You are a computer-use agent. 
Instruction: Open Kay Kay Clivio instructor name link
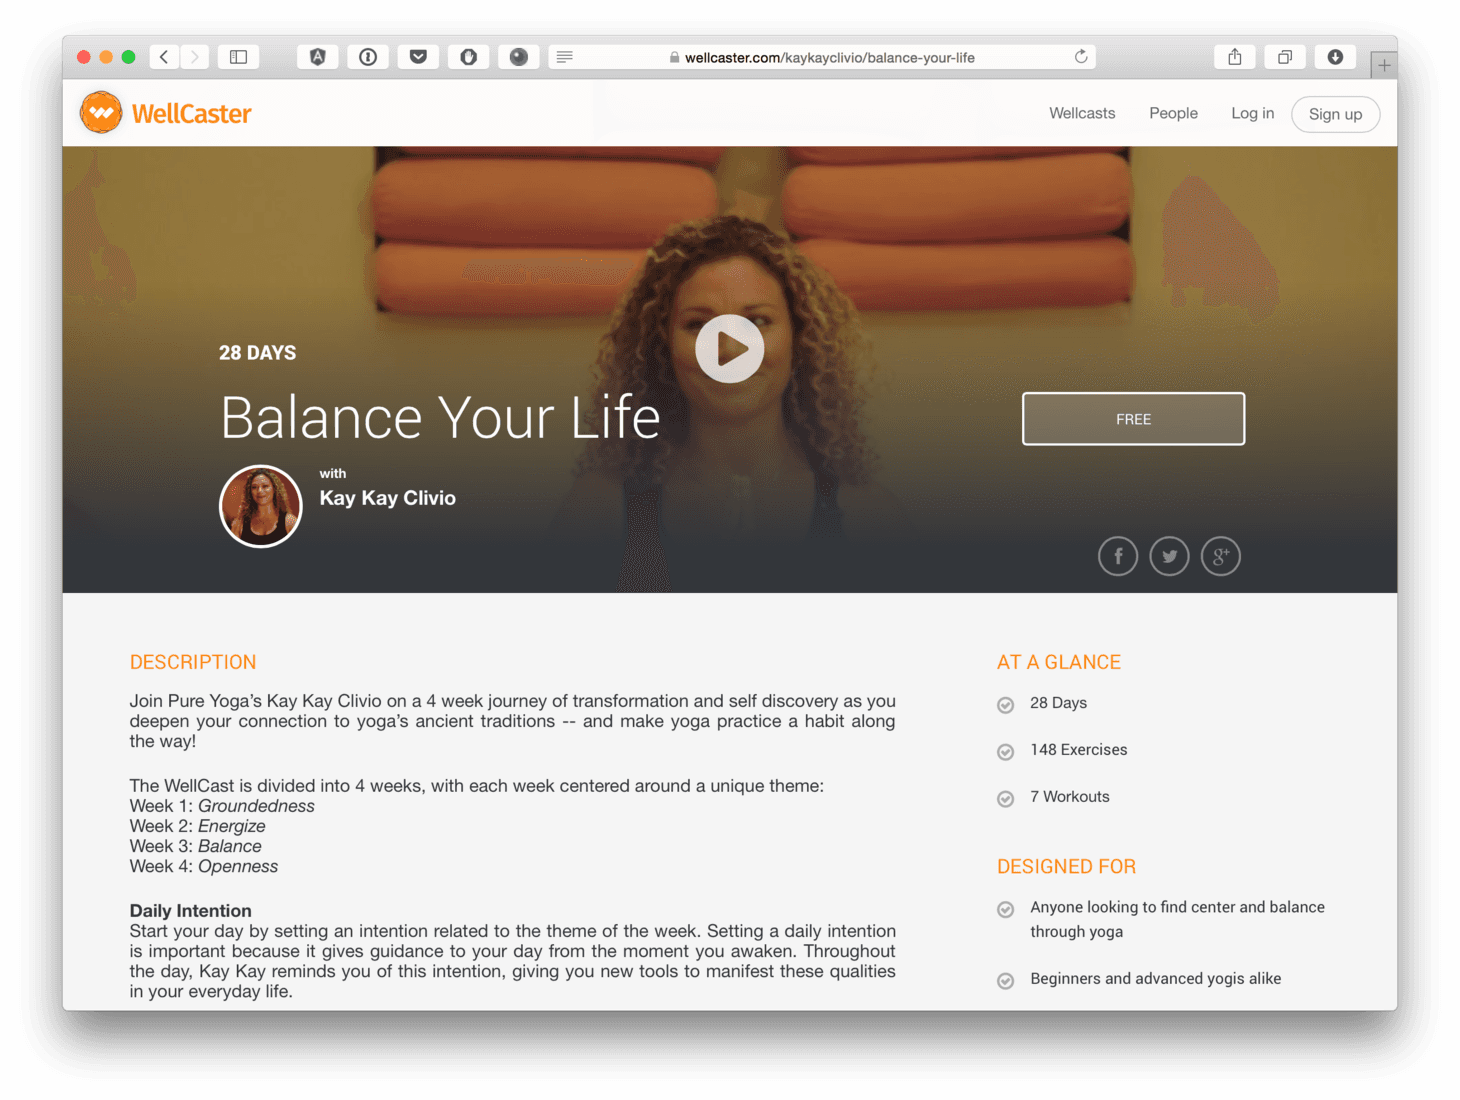(387, 498)
